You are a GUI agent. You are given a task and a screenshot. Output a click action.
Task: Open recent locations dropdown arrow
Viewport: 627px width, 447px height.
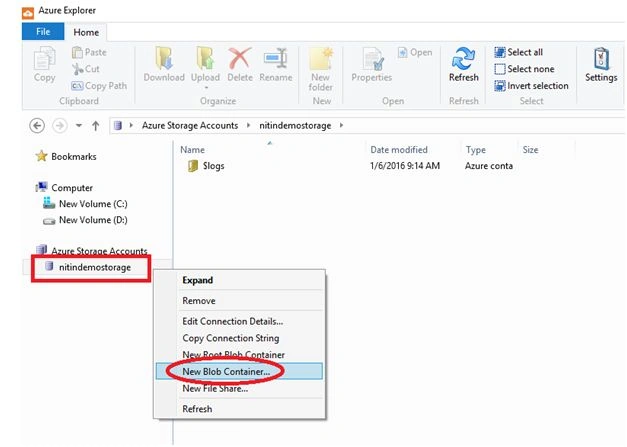79,126
